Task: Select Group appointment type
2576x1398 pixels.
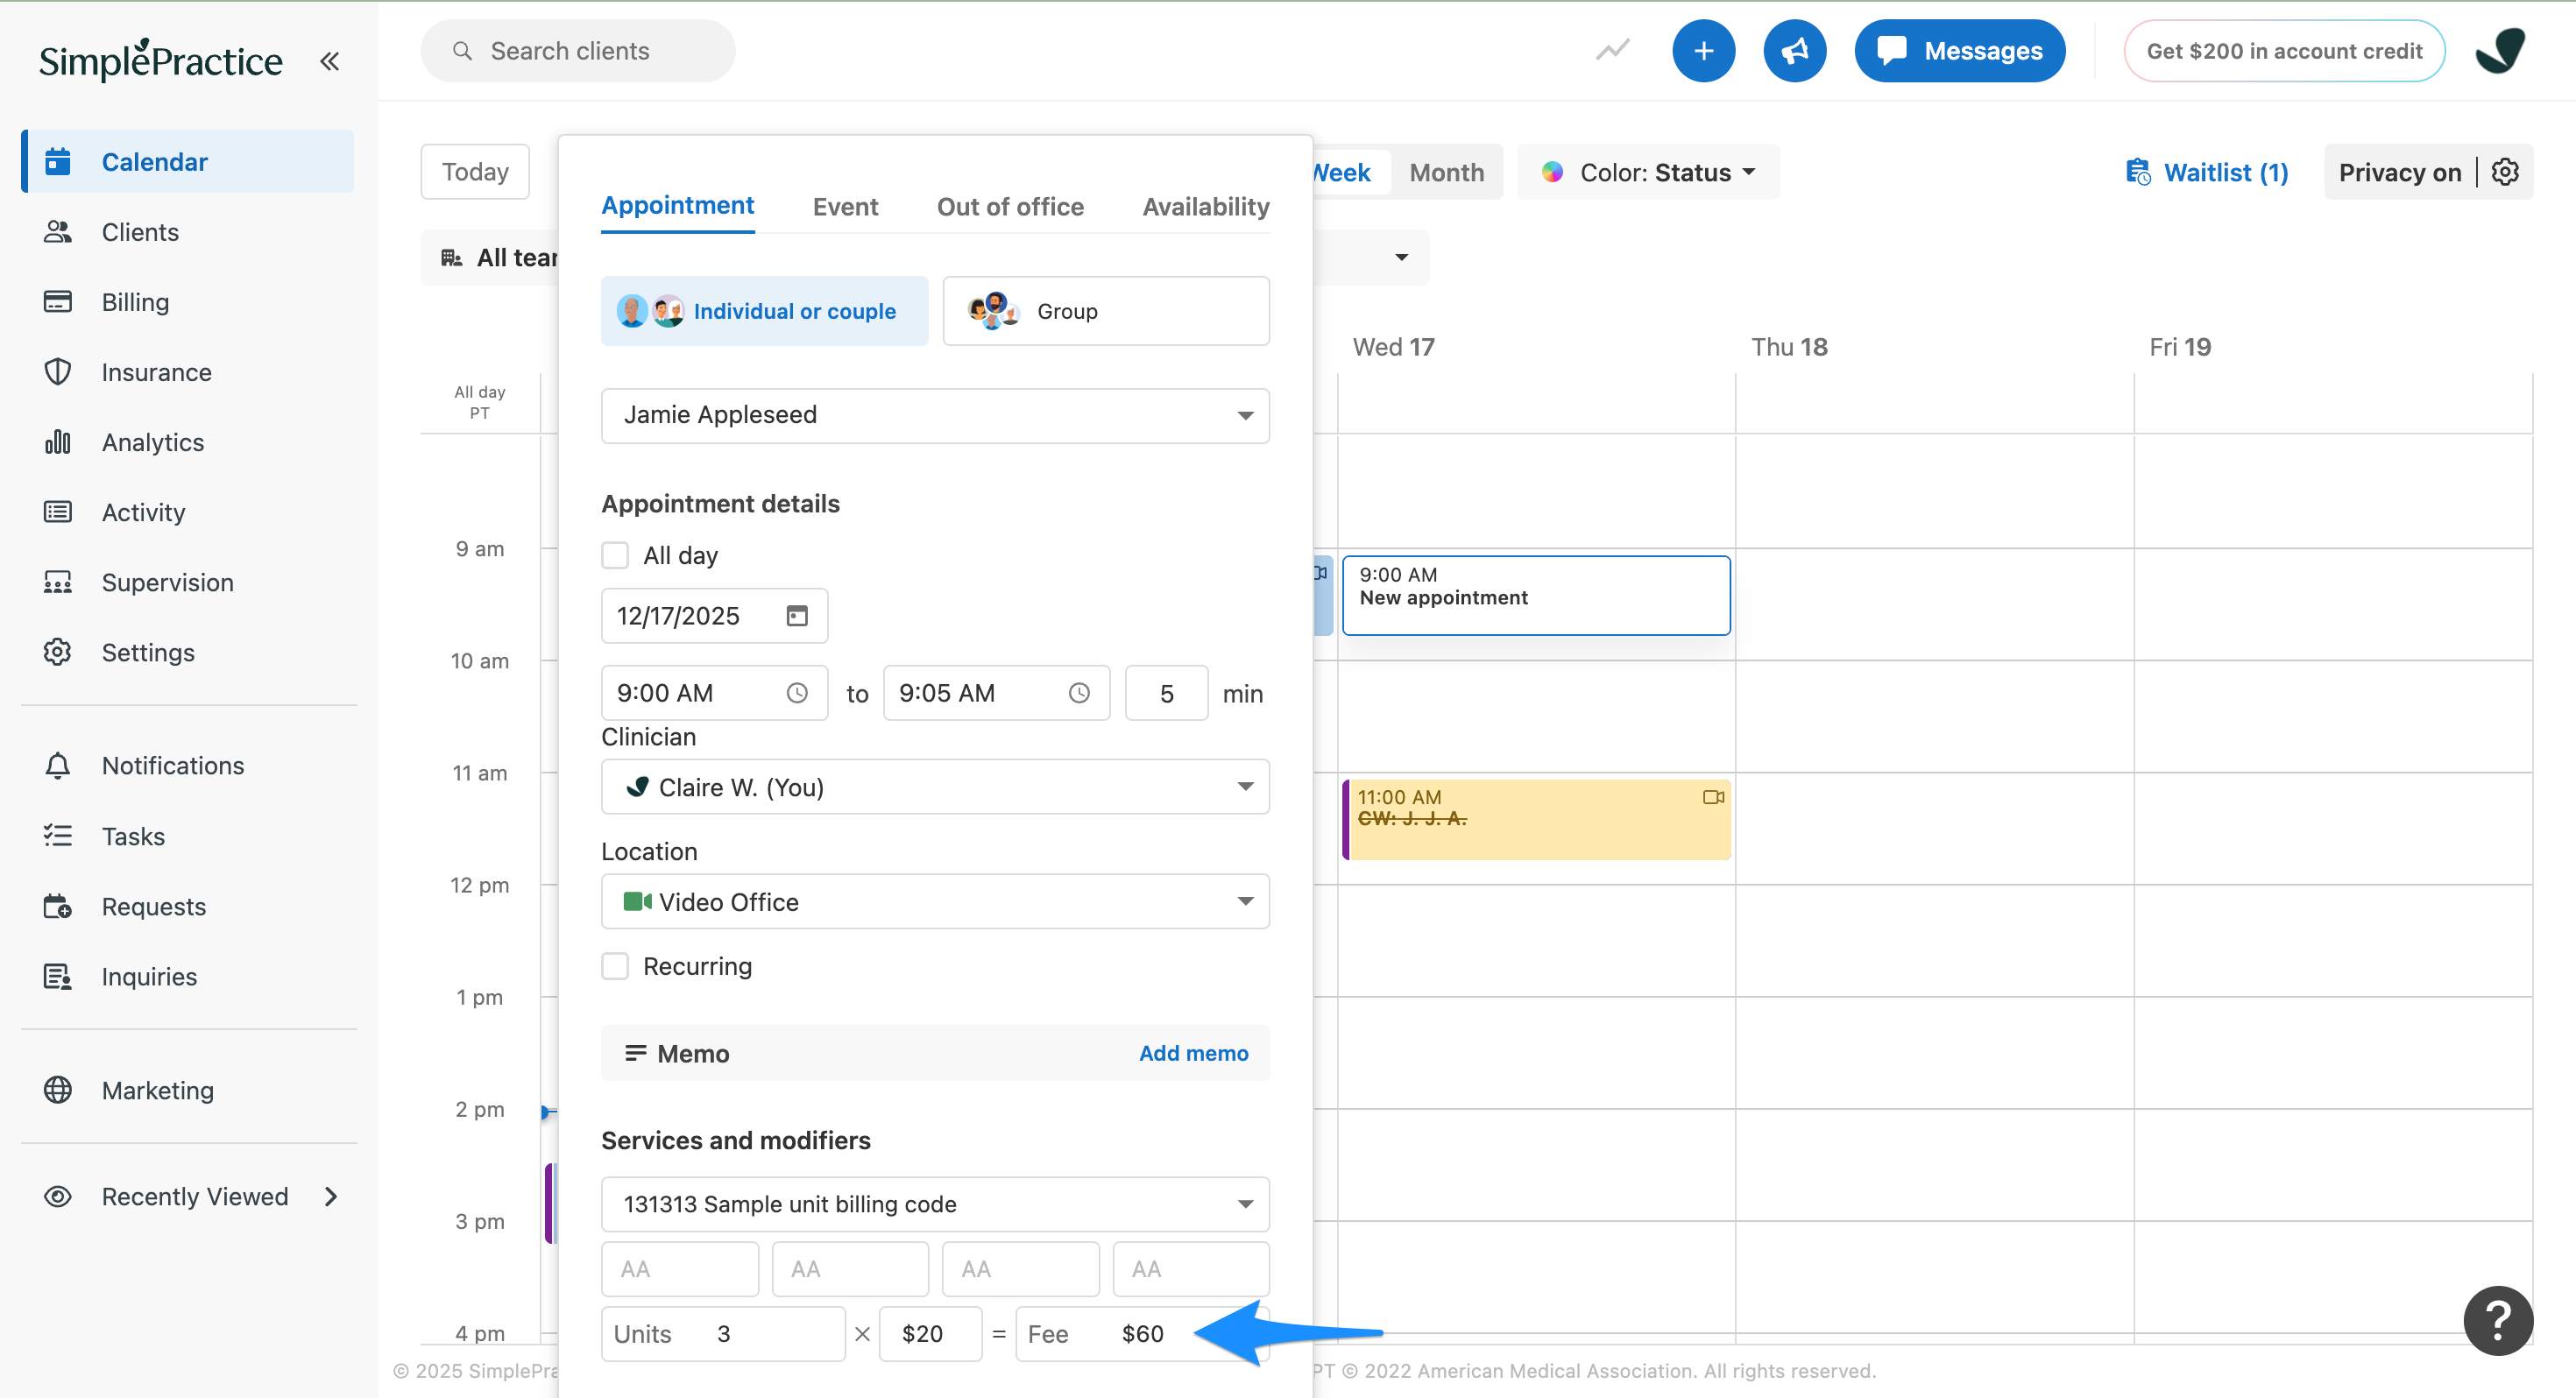Action: pyautogui.click(x=1106, y=311)
